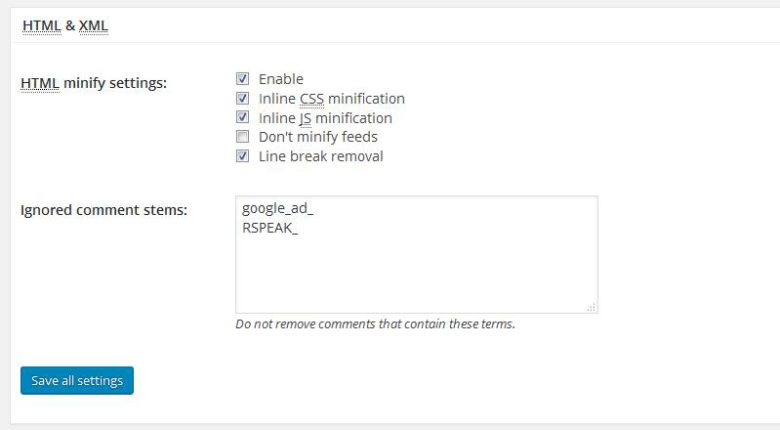The width and height of the screenshot is (780, 430).
Task: Click the google_ad_ line in textarea
Action: coord(278,209)
